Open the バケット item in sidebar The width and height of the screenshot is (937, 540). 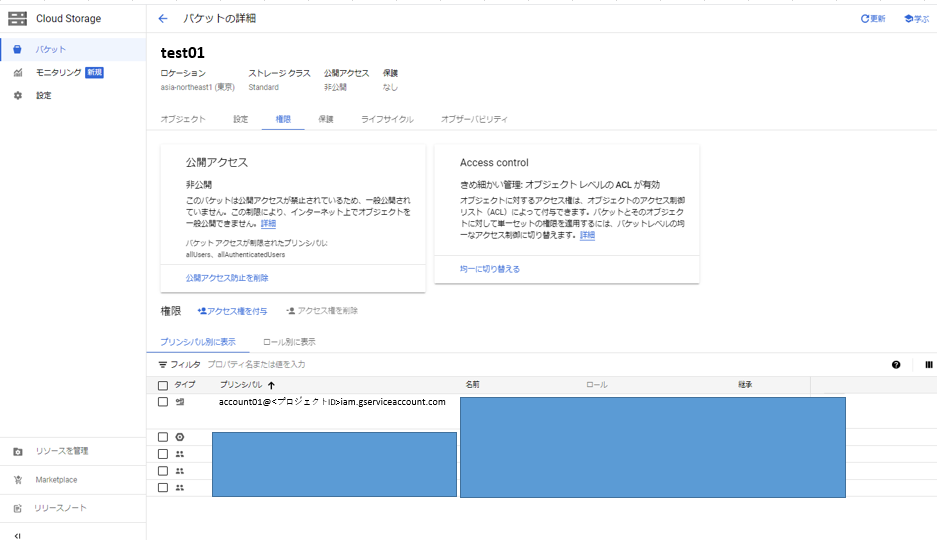coord(73,50)
